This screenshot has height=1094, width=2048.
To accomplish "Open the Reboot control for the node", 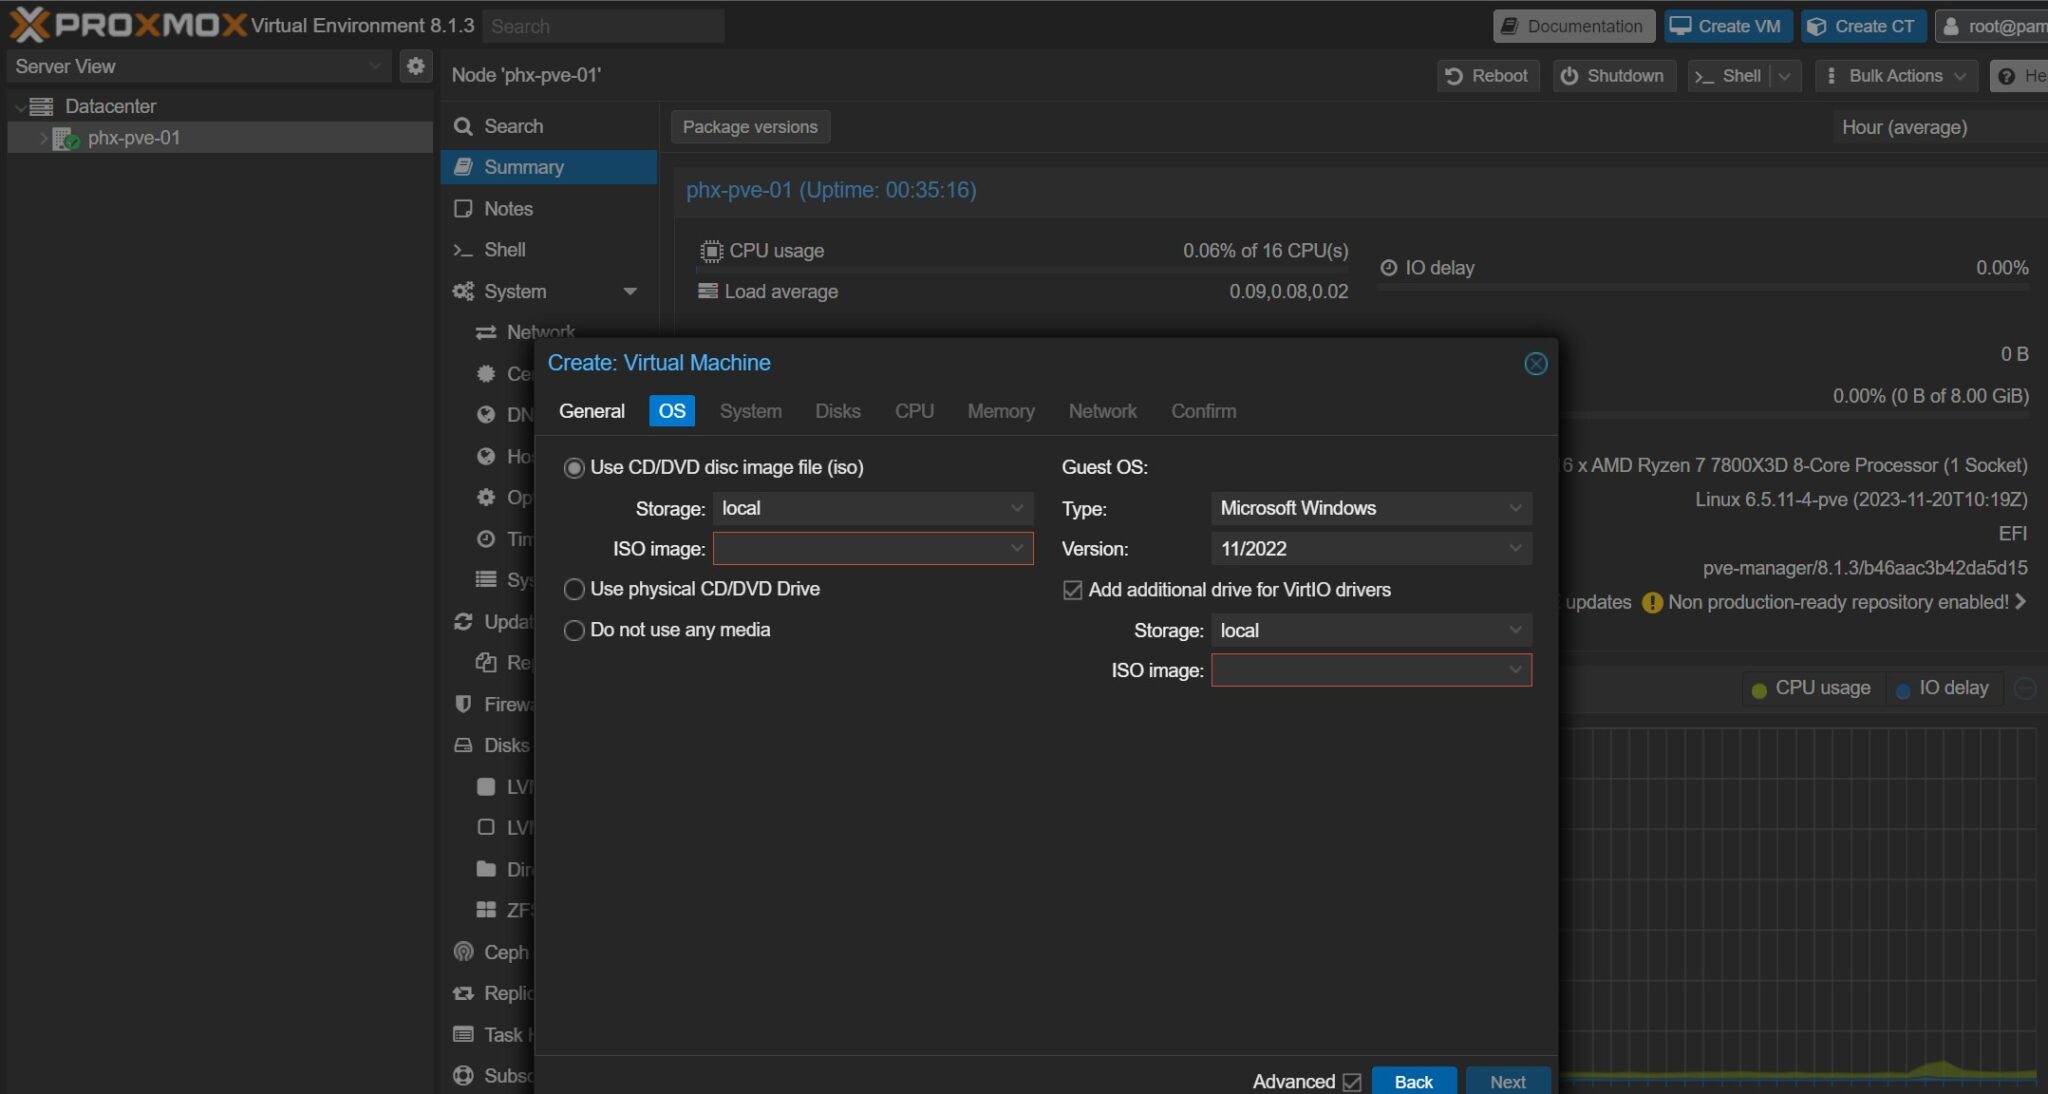I will pos(1487,75).
